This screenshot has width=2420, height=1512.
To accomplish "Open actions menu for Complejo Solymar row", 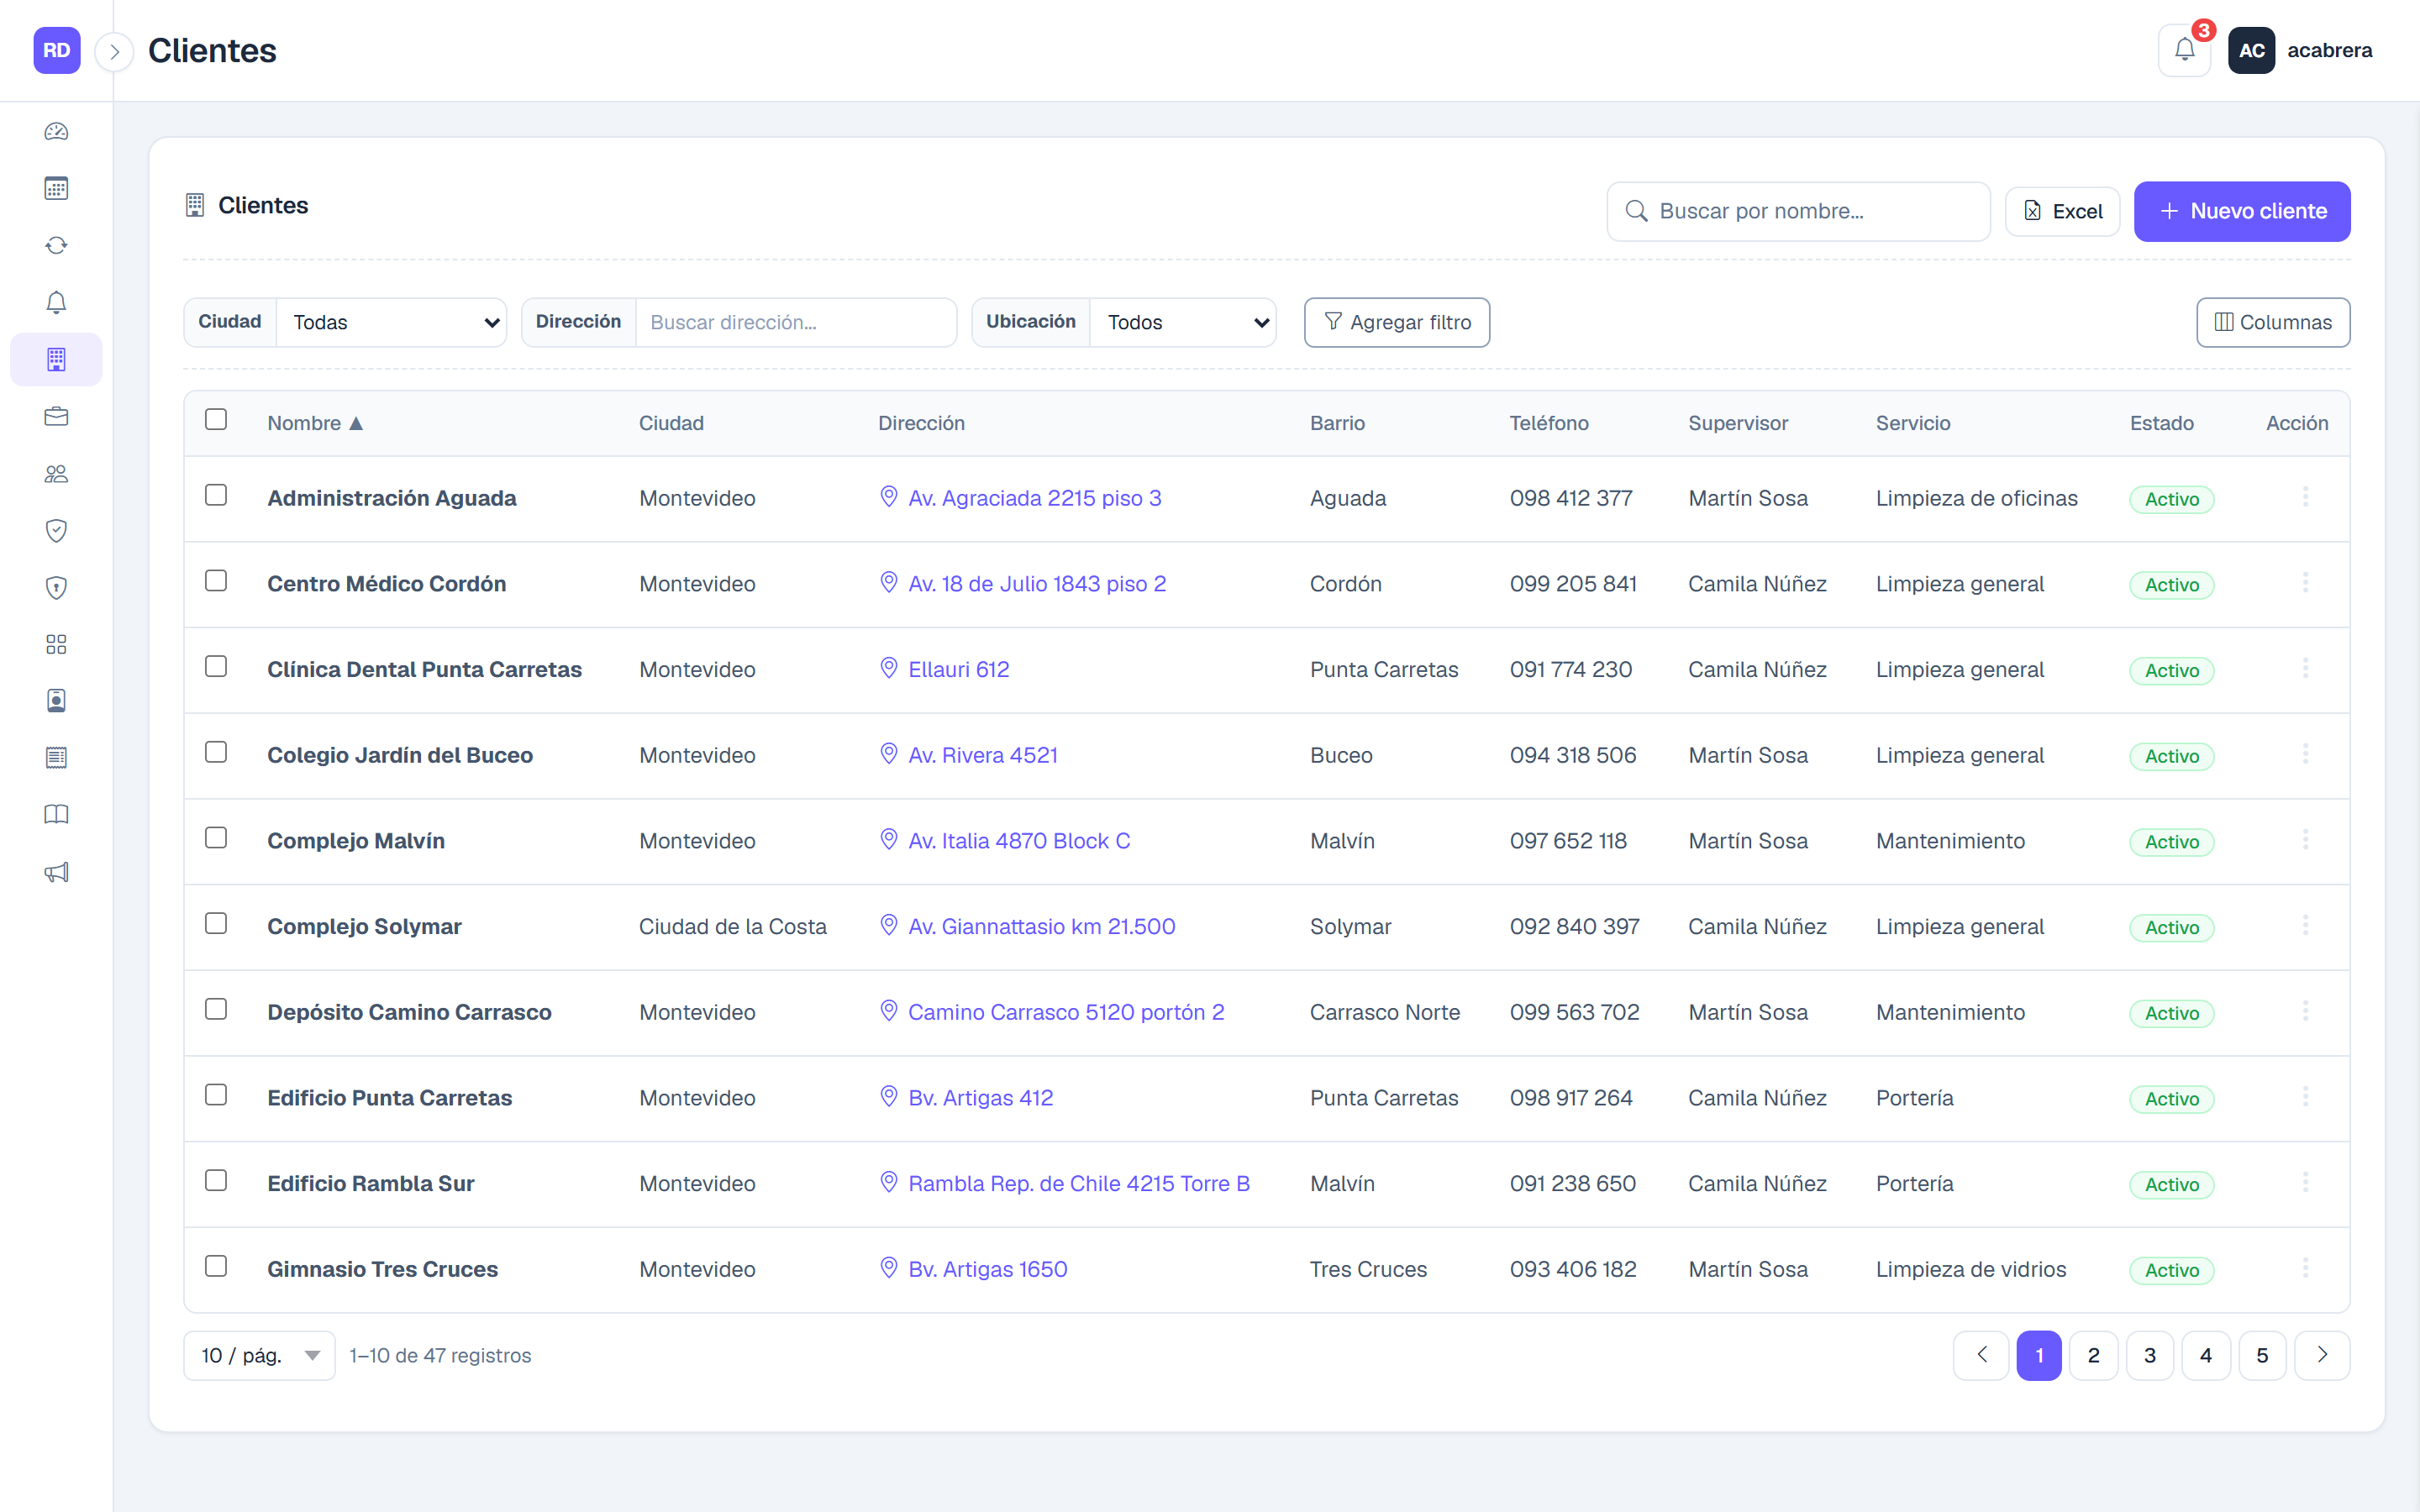I will [2305, 926].
